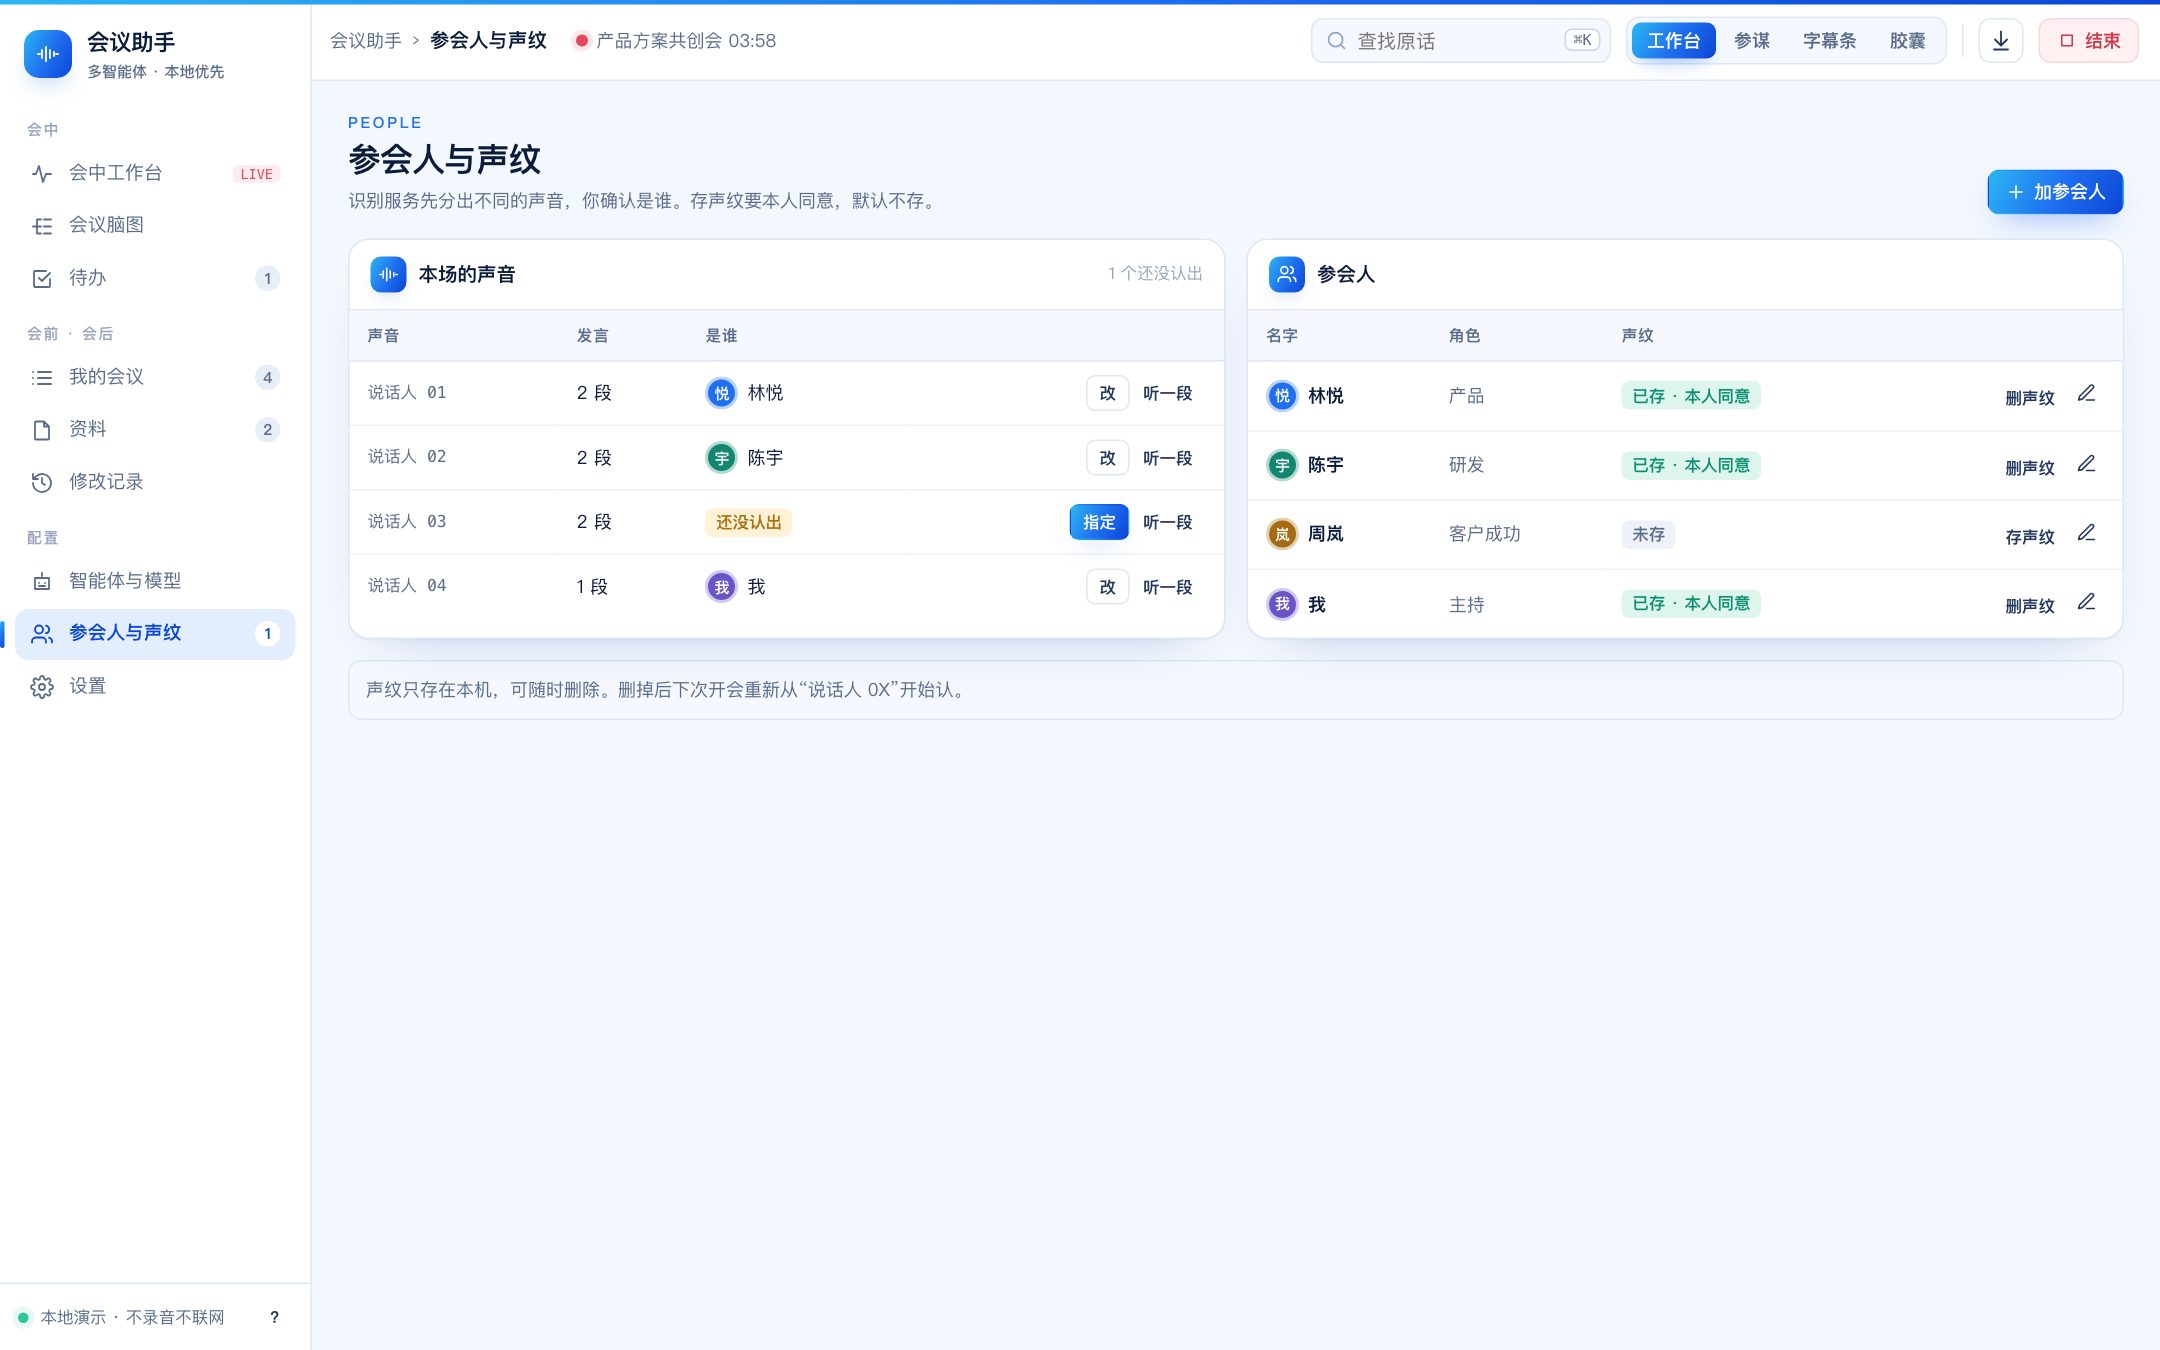Click 指定 for 说话人 03
2160x1350 pixels.
(x=1099, y=522)
